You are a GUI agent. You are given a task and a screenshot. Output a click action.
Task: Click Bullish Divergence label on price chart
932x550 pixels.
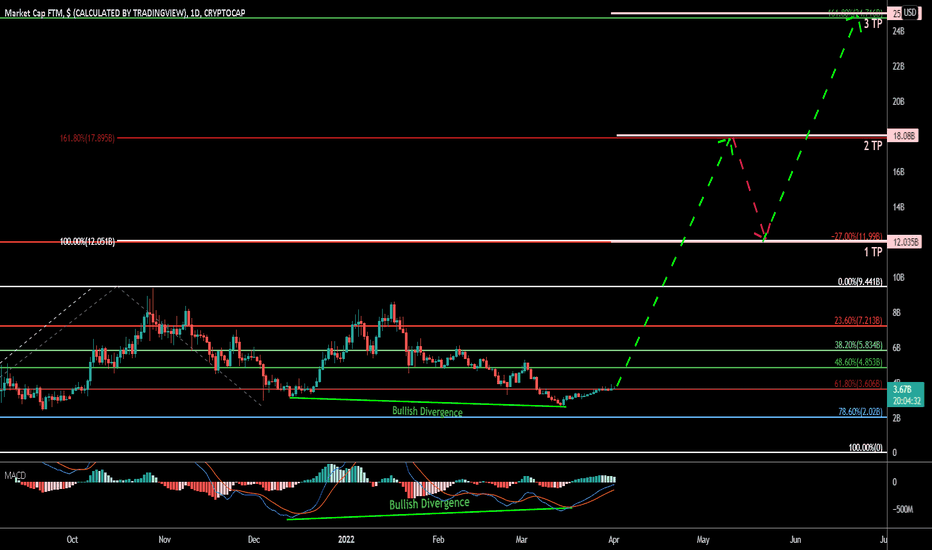click(x=427, y=411)
